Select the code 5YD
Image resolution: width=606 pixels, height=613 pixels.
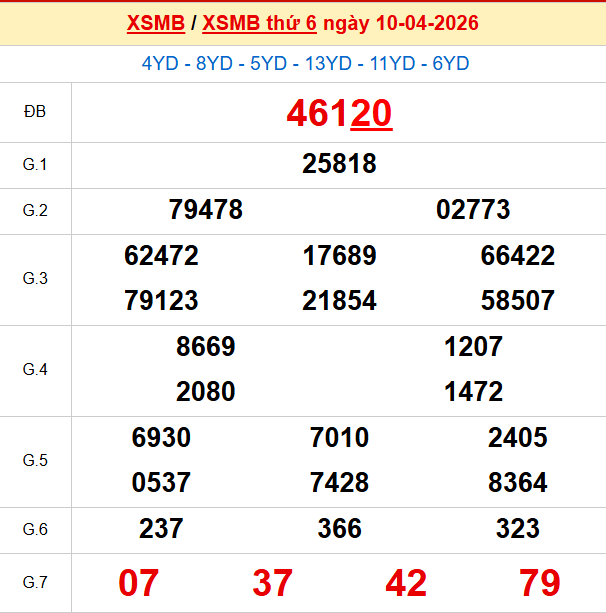click(x=269, y=63)
